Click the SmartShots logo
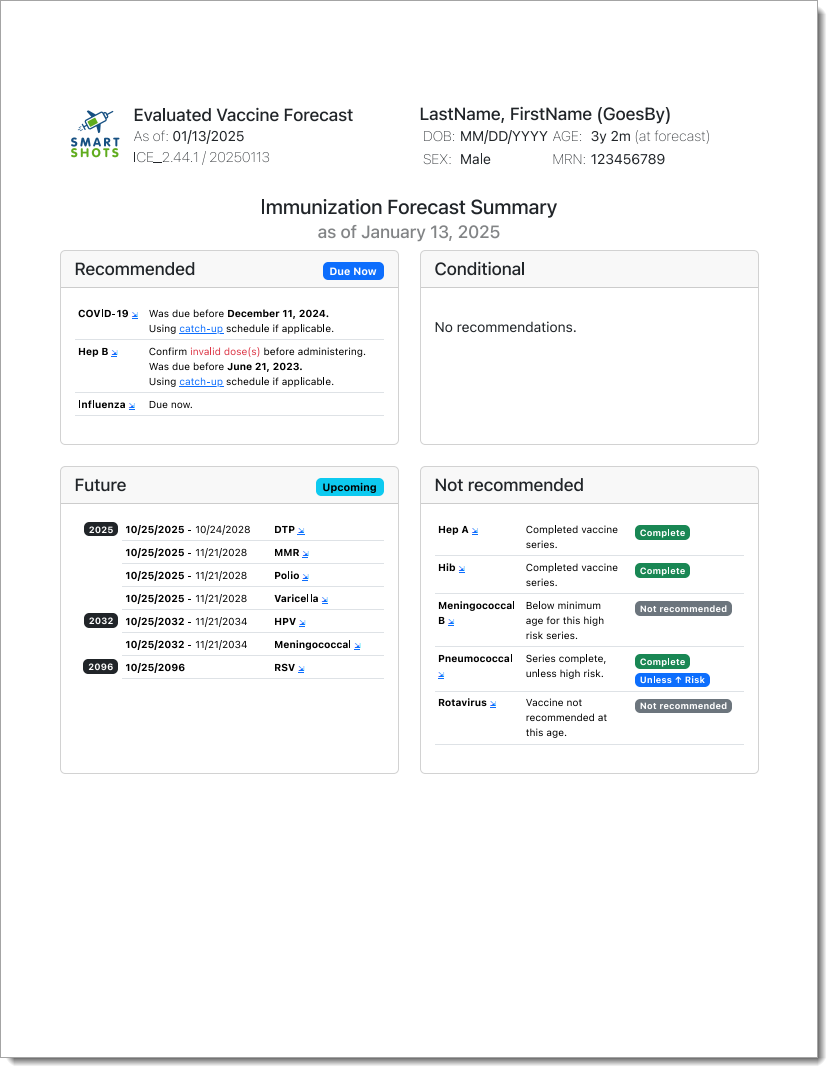This screenshot has height=1073, width=833. click(x=95, y=134)
